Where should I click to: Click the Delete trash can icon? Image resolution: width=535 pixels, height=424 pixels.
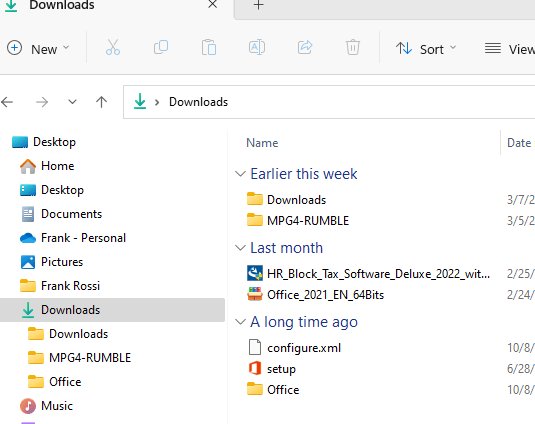[x=352, y=47]
